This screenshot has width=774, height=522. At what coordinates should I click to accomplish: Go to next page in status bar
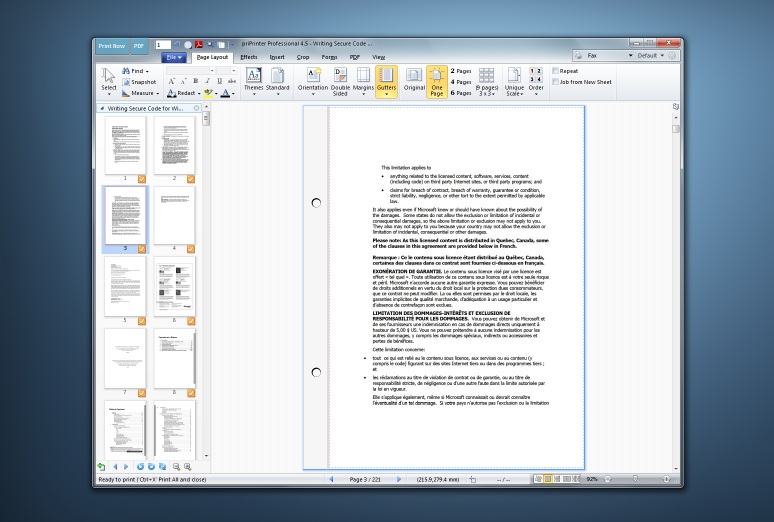pyautogui.click(x=399, y=479)
